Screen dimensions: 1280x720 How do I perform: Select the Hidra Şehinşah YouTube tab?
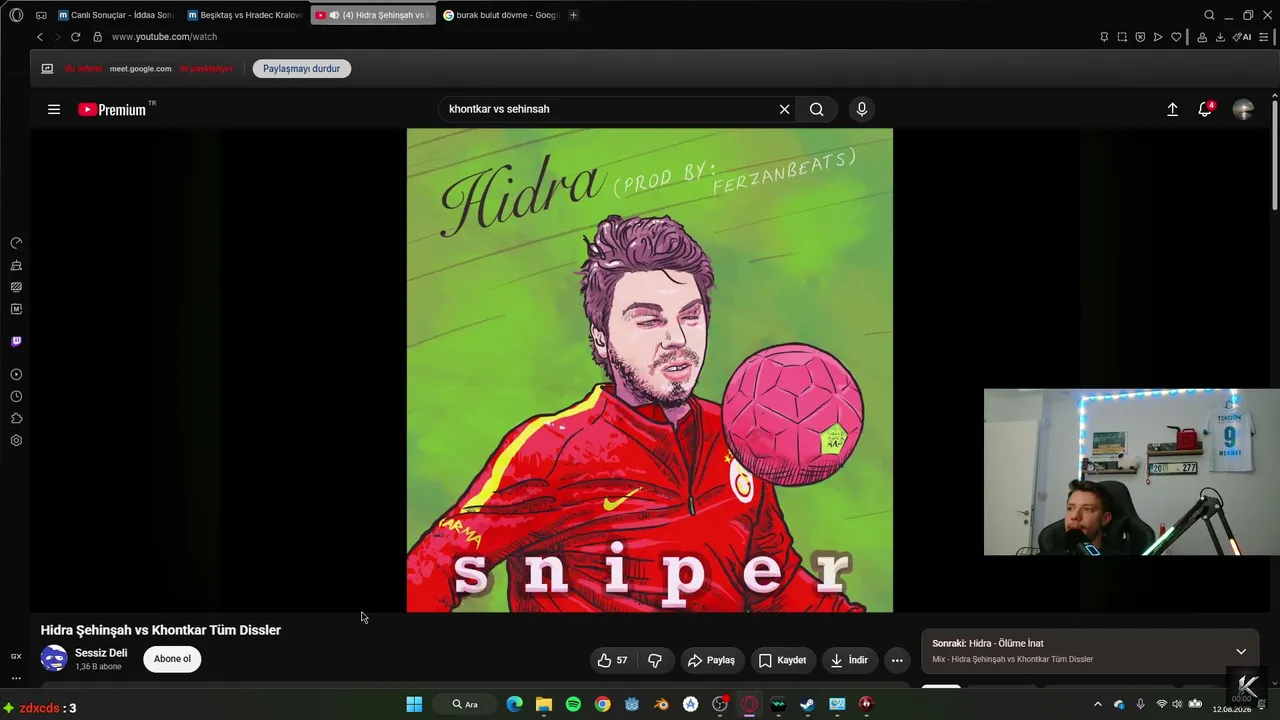[373, 15]
